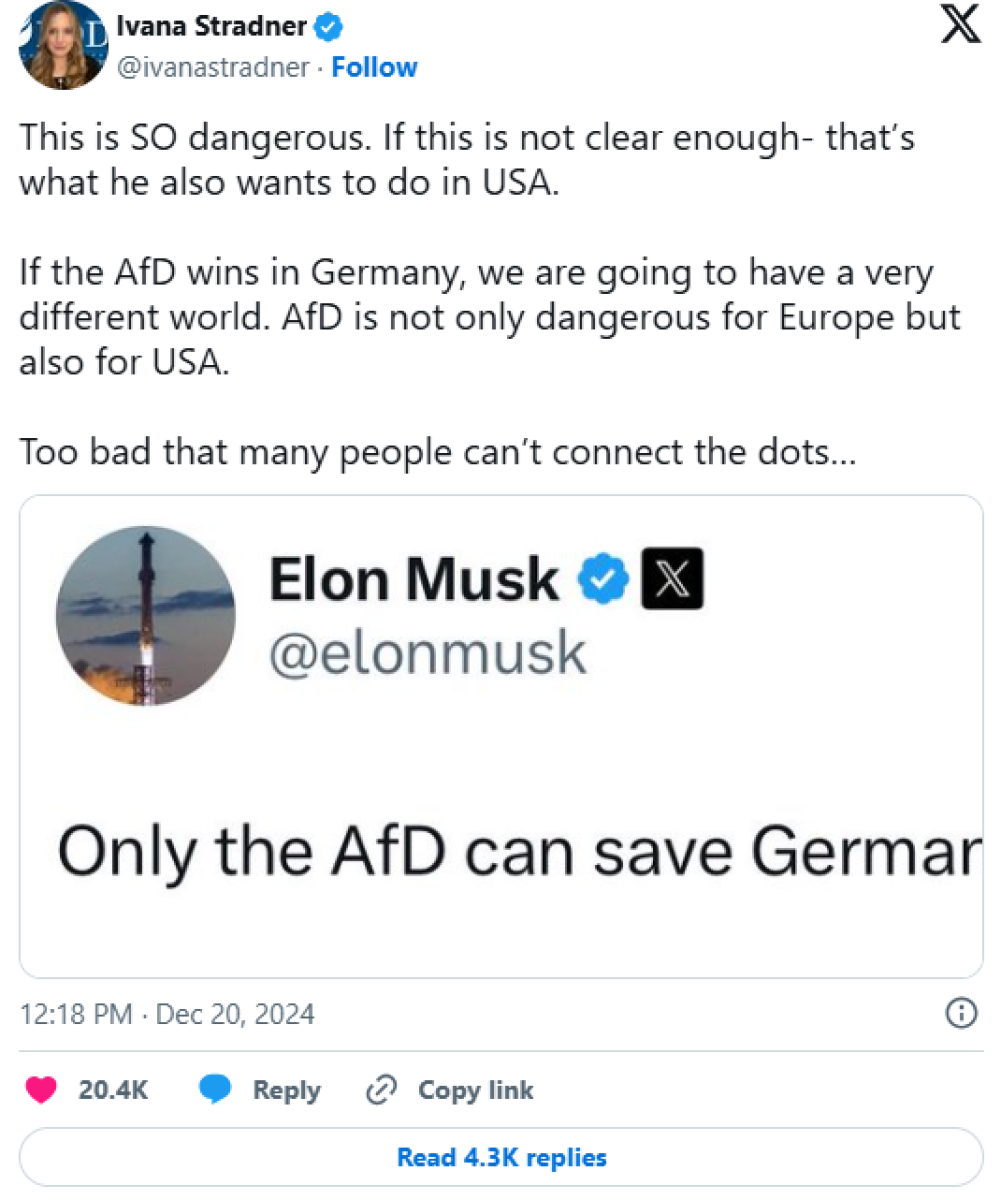The width and height of the screenshot is (1001, 1200).
Task: Open Ivana Stradner's profile picture
Action: point(63,47)
